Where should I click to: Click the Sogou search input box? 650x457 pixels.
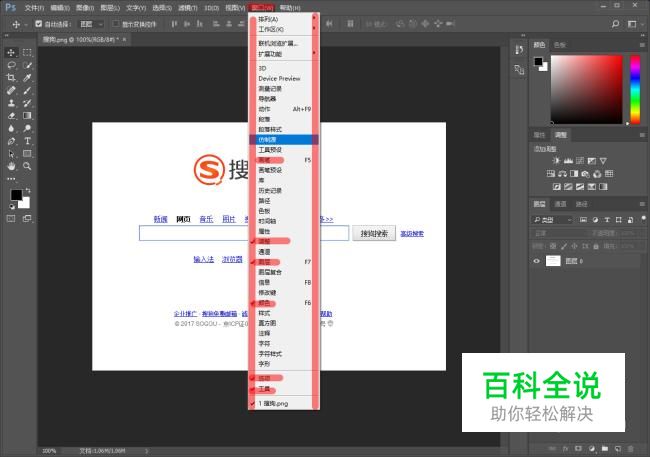pos(244,233)
